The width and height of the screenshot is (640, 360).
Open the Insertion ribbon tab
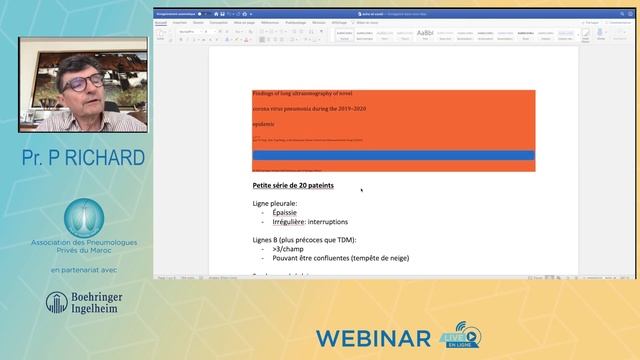tap(180, 23)
